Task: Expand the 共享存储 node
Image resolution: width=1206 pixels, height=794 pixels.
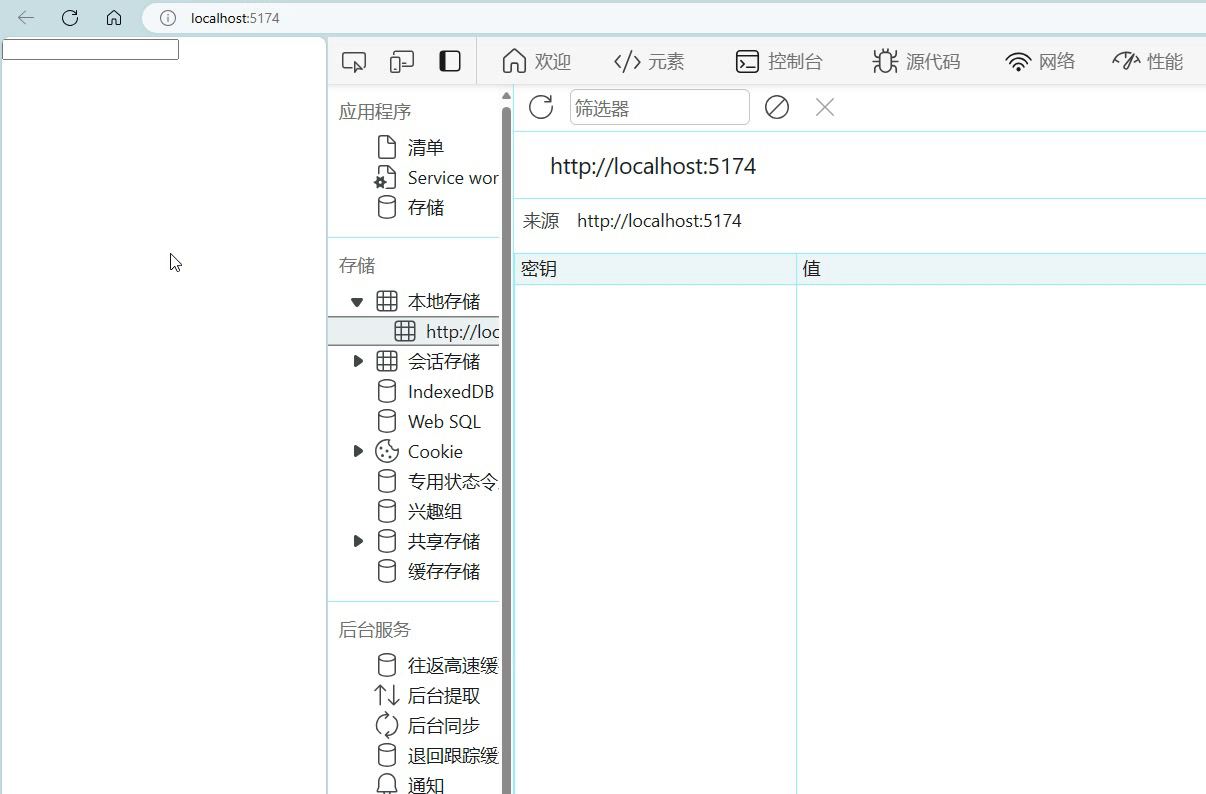Action: [357, 541]
